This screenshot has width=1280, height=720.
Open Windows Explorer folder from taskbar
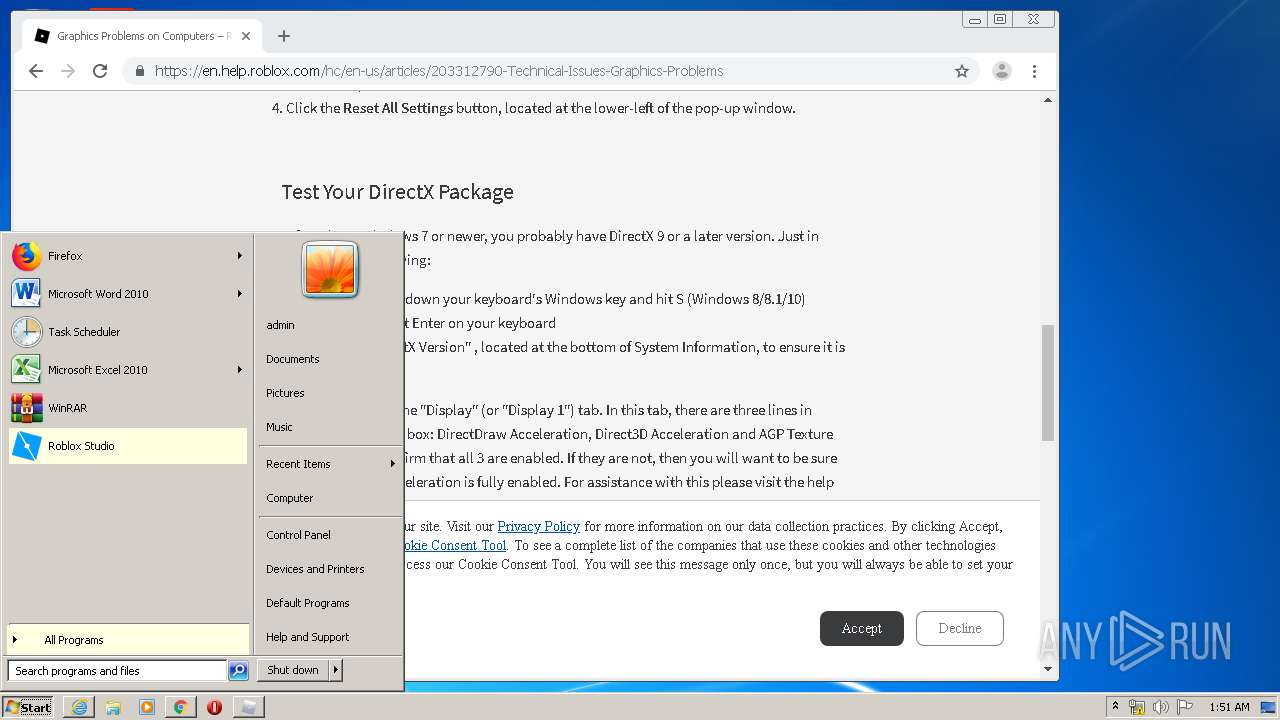[113, 707]
